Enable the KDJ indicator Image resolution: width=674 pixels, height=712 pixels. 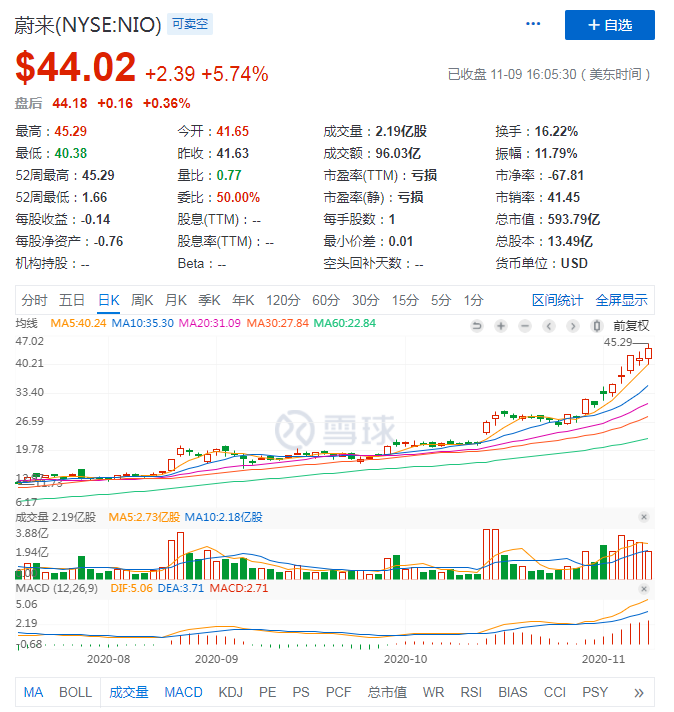coord(230,692)
